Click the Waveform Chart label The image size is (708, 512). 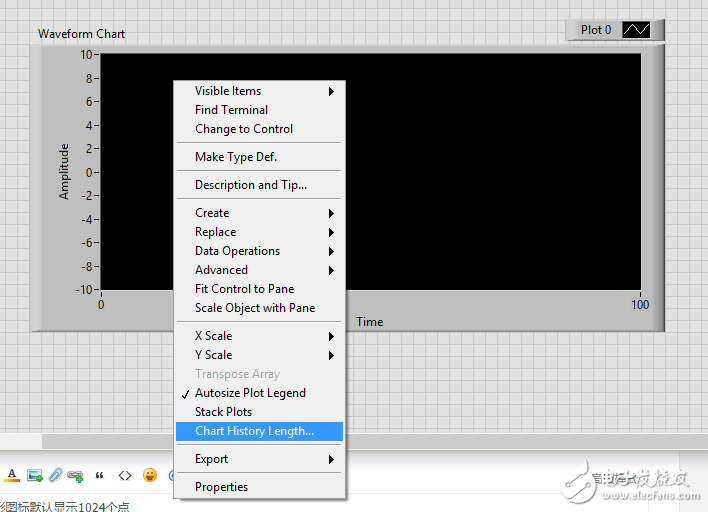point(81,34)
